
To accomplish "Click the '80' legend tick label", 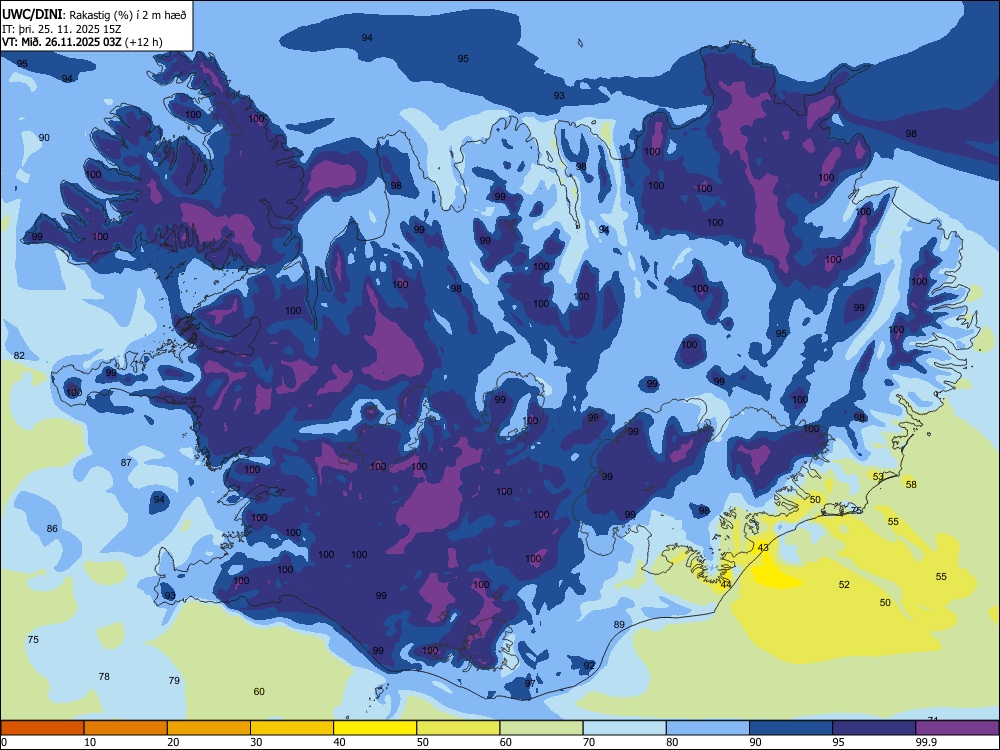I will point(672,742).
